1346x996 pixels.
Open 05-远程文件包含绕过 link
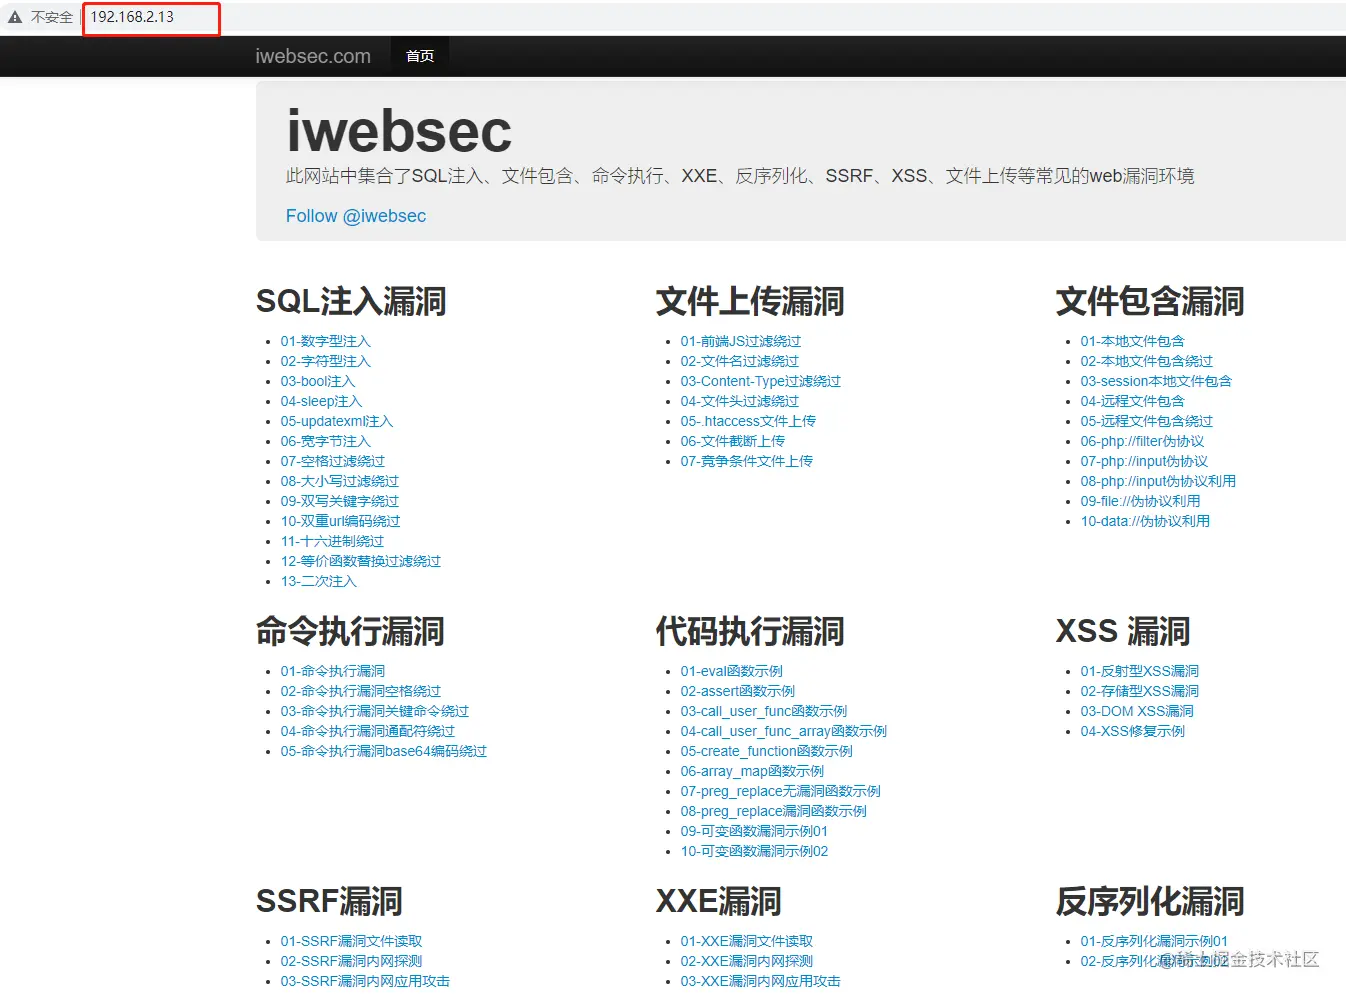click(x=1147, y=421)
